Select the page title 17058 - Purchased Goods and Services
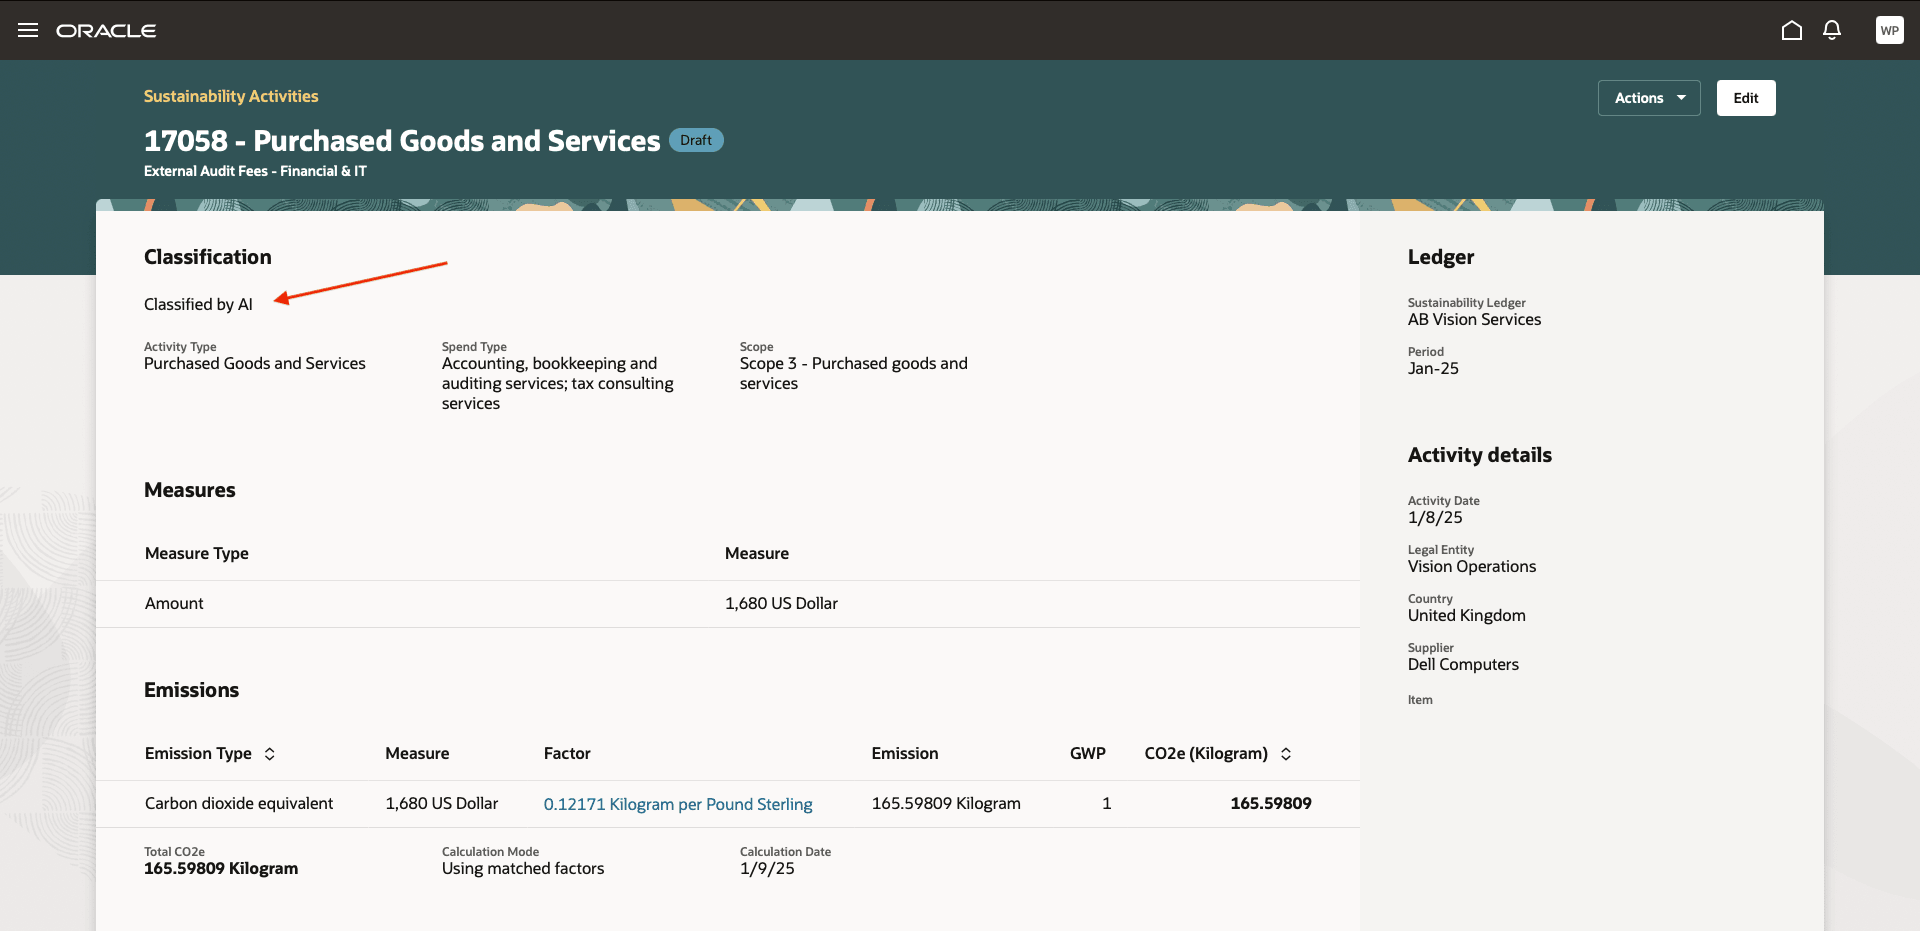 402,141
